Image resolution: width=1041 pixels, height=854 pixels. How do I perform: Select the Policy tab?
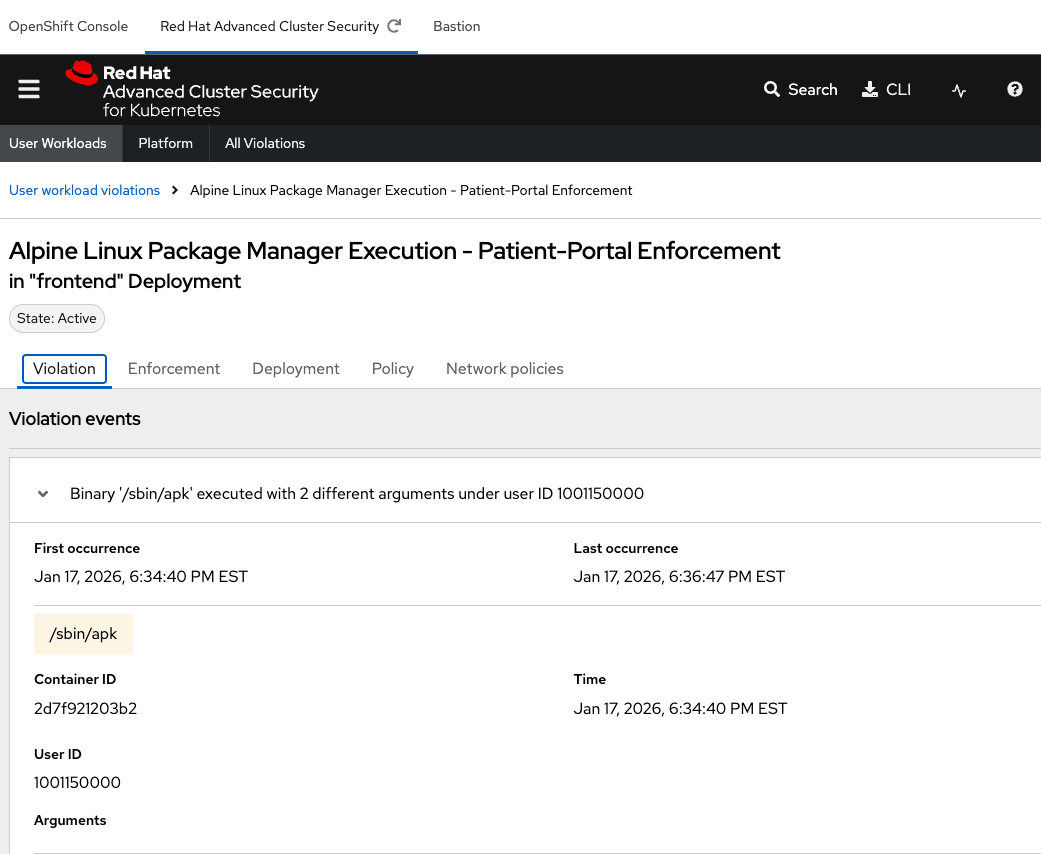(x=392, y=369)
